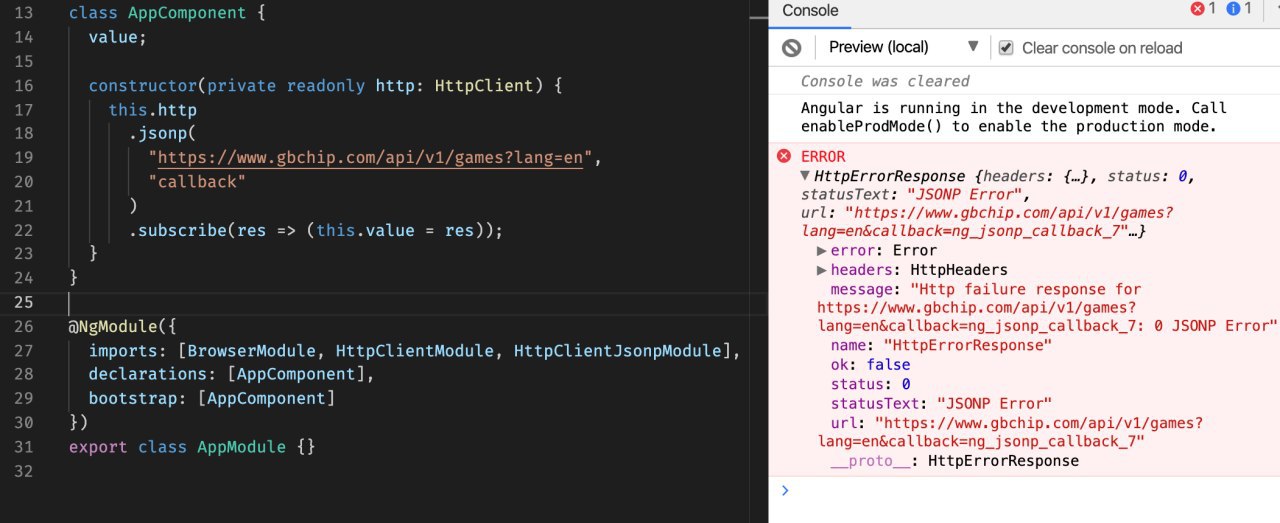The width and height of the screenshot is (1280, 523).
Task: Click the red ERROR circle icon
Action: tap(784, 156)
